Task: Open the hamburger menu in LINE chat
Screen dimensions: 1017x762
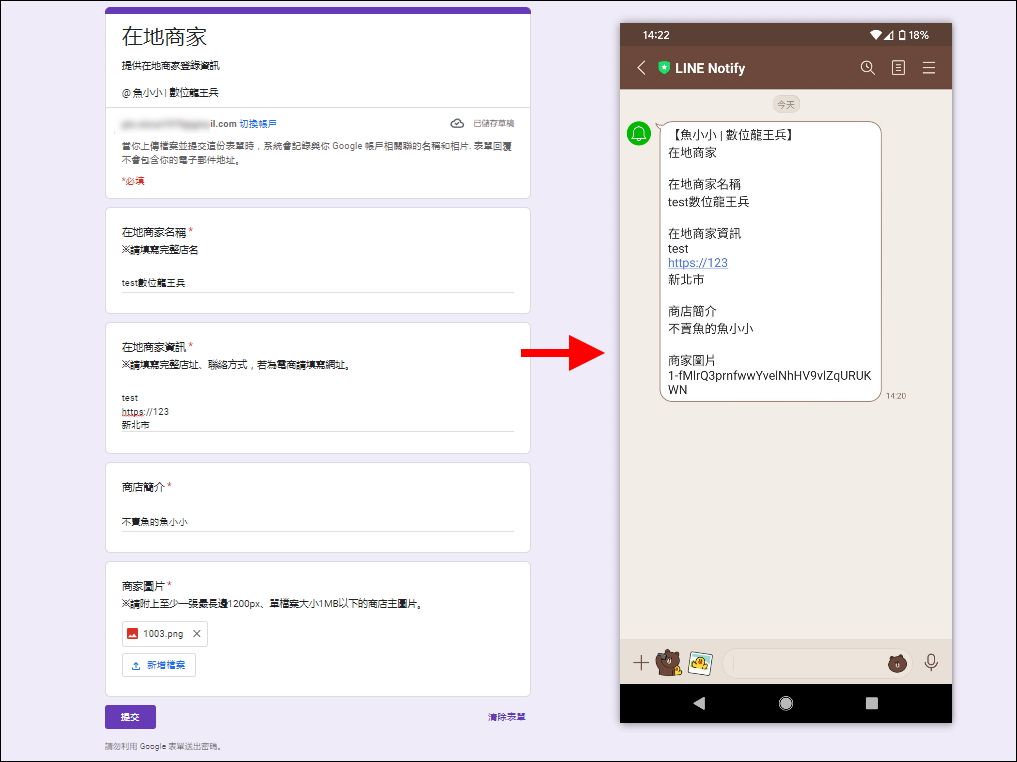Action: click(929, 67)
